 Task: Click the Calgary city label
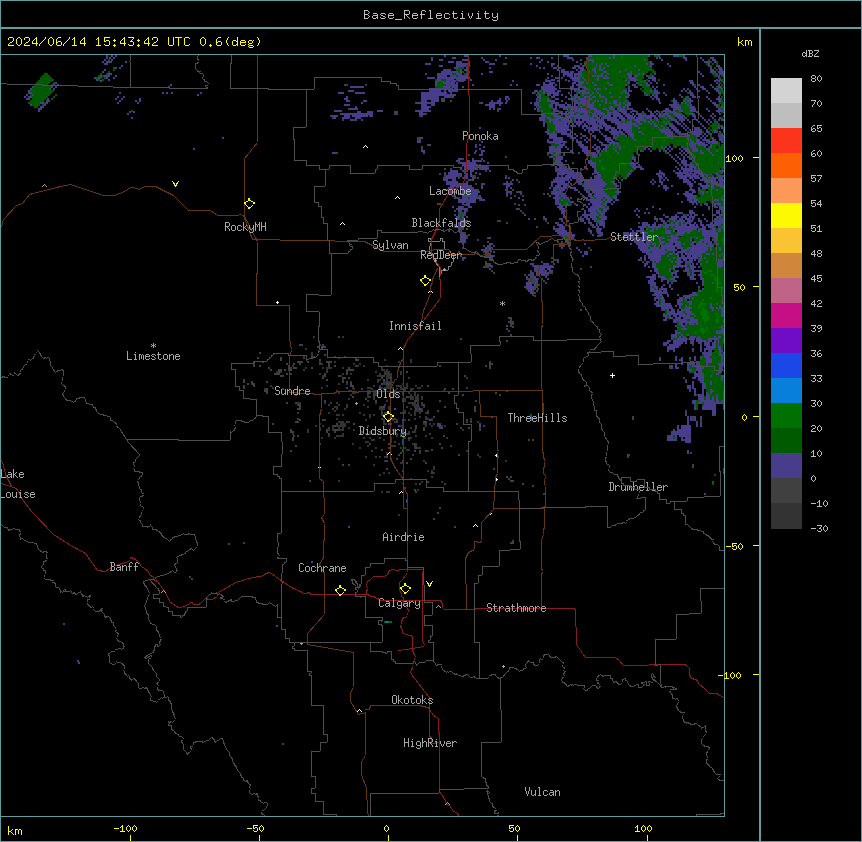pos(399,603)
